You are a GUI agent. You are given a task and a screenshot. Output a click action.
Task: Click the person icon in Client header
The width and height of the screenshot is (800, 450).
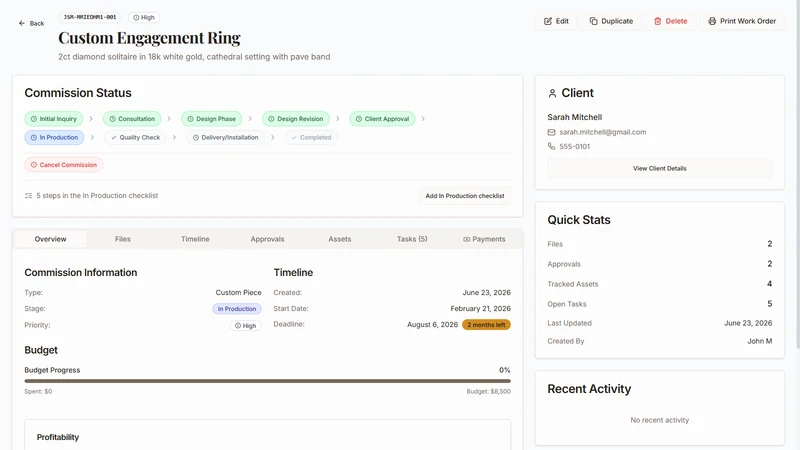[552, 93]
